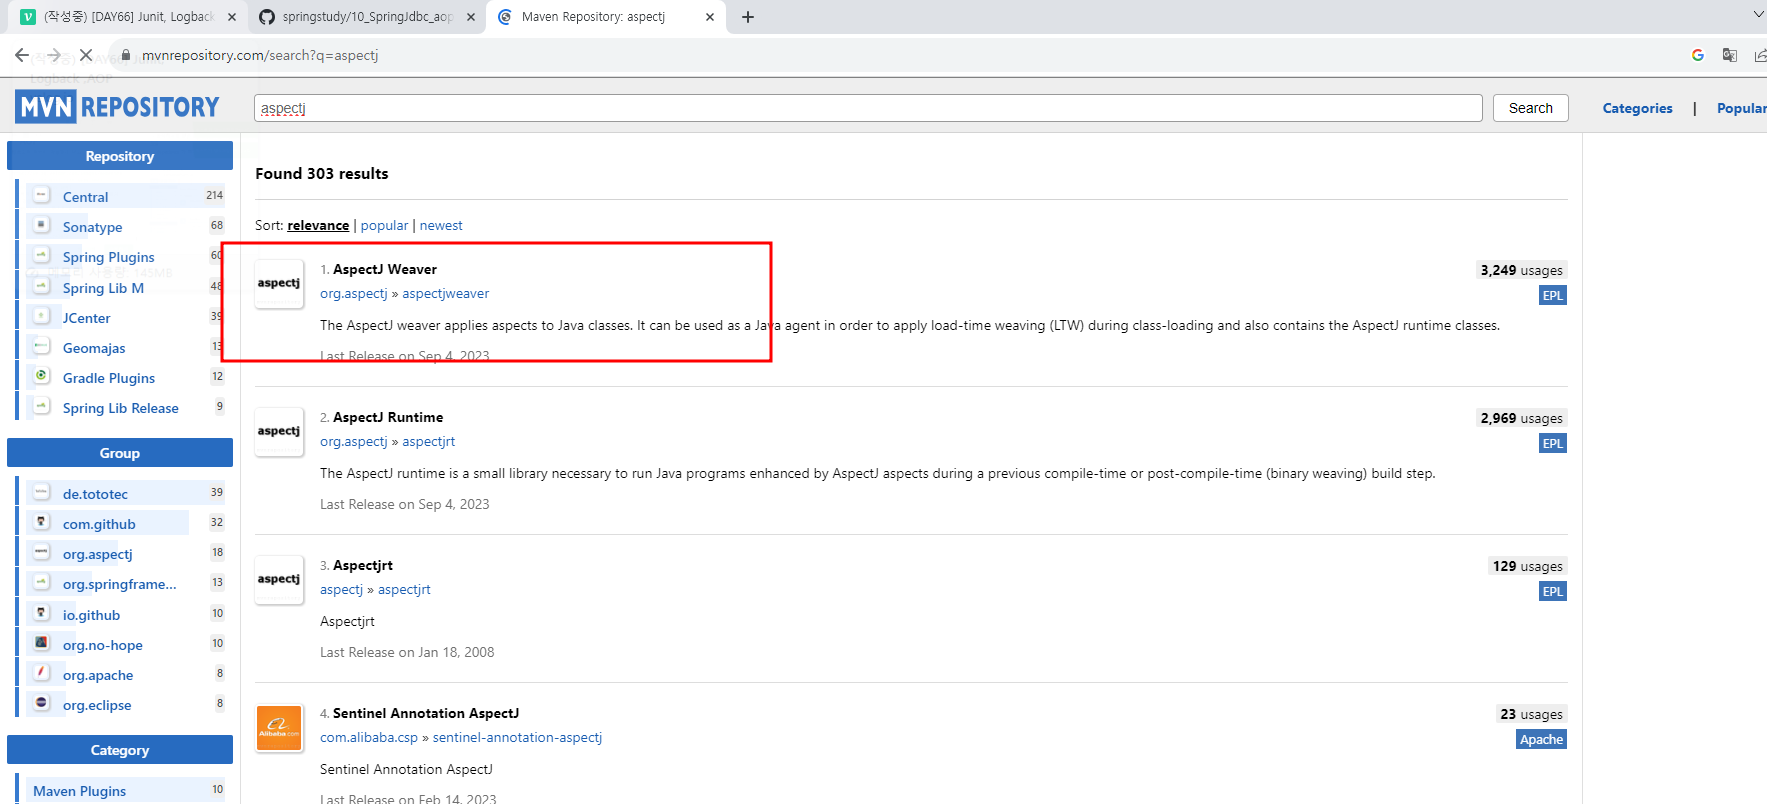The image size is (1767, 804).
Task: Filter by org.springframe... group
Action: pos(119,584)
